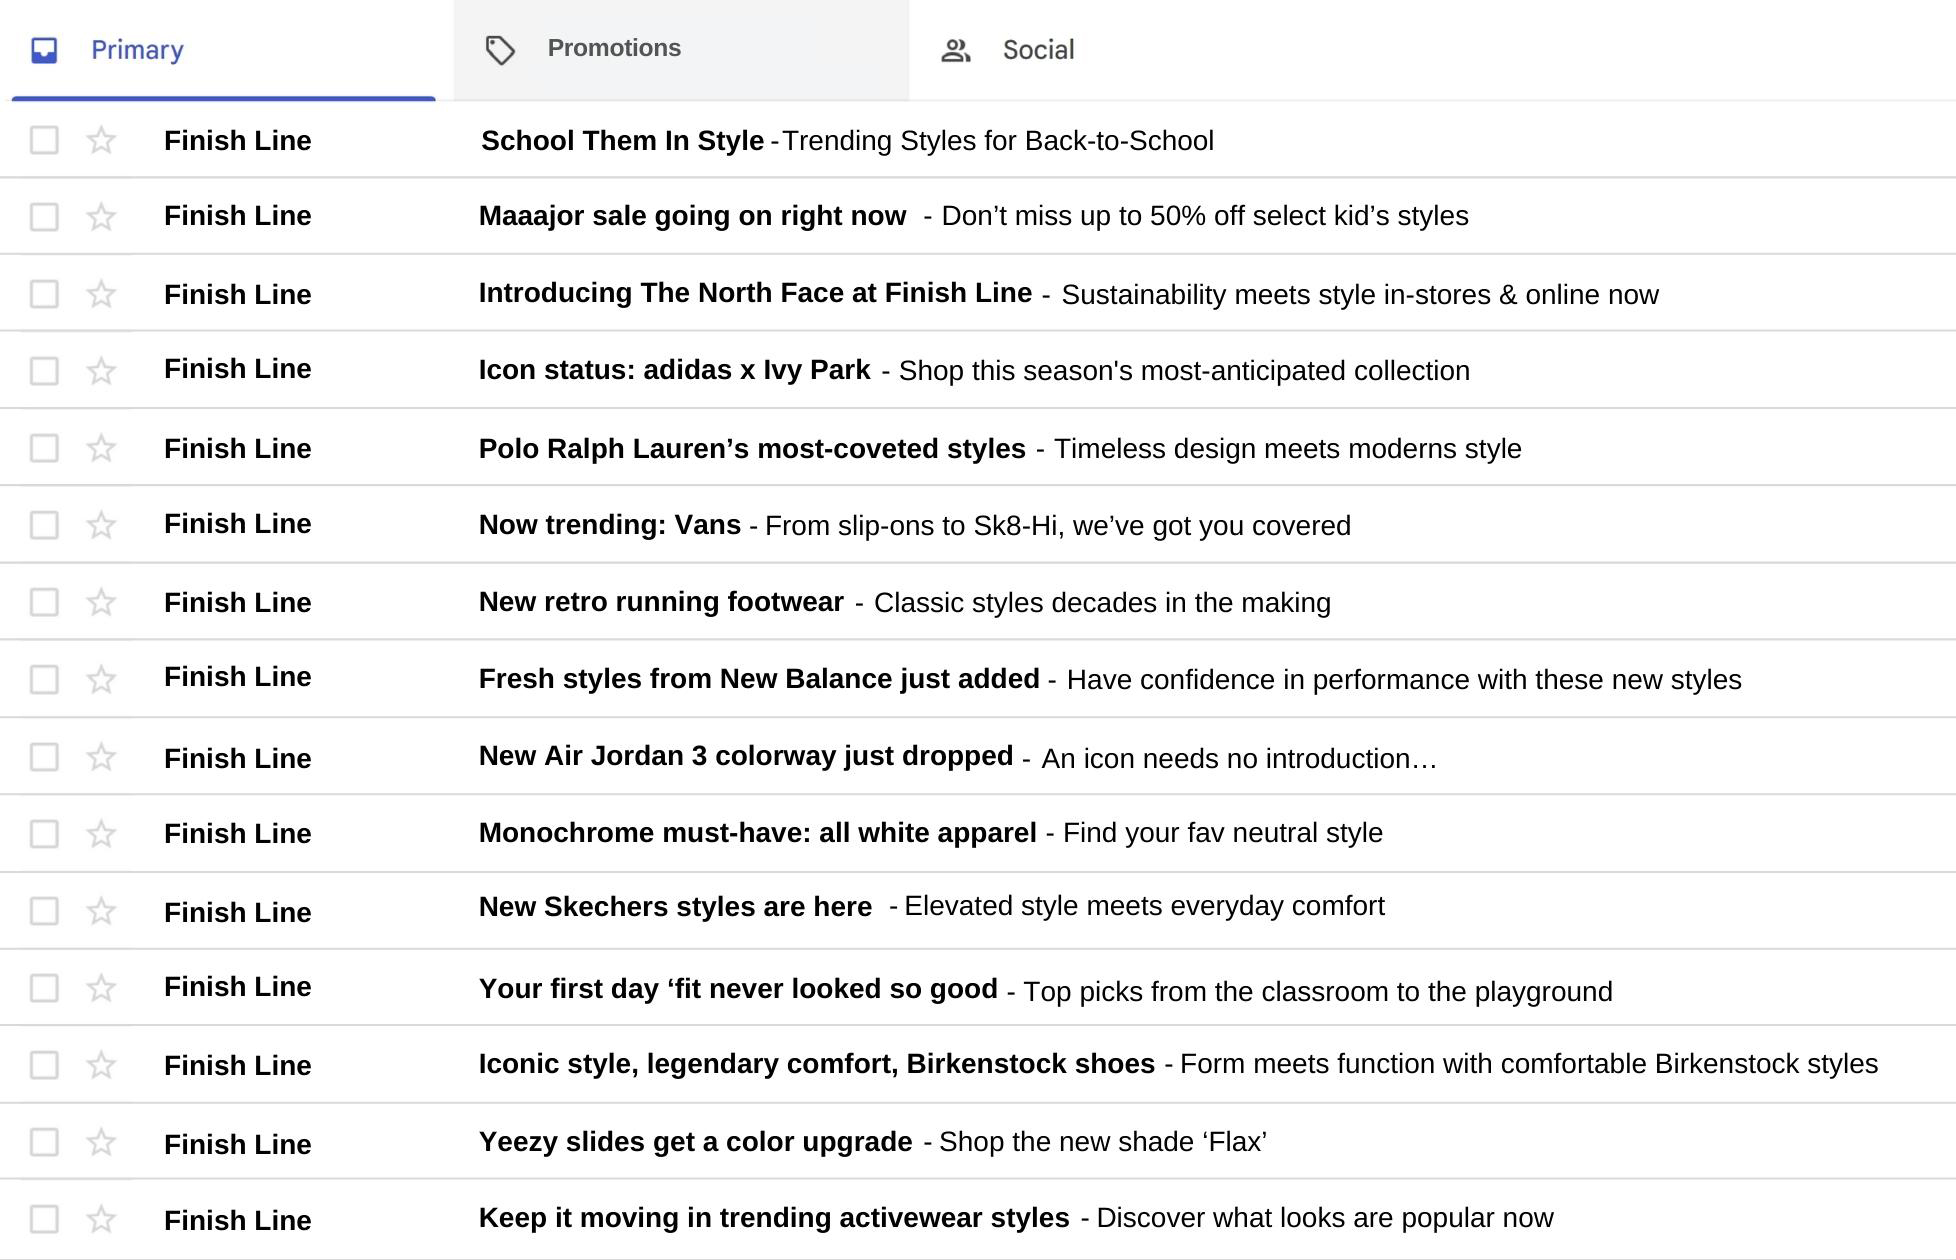Click the Primary inbox icon

[x=44, y=50]
